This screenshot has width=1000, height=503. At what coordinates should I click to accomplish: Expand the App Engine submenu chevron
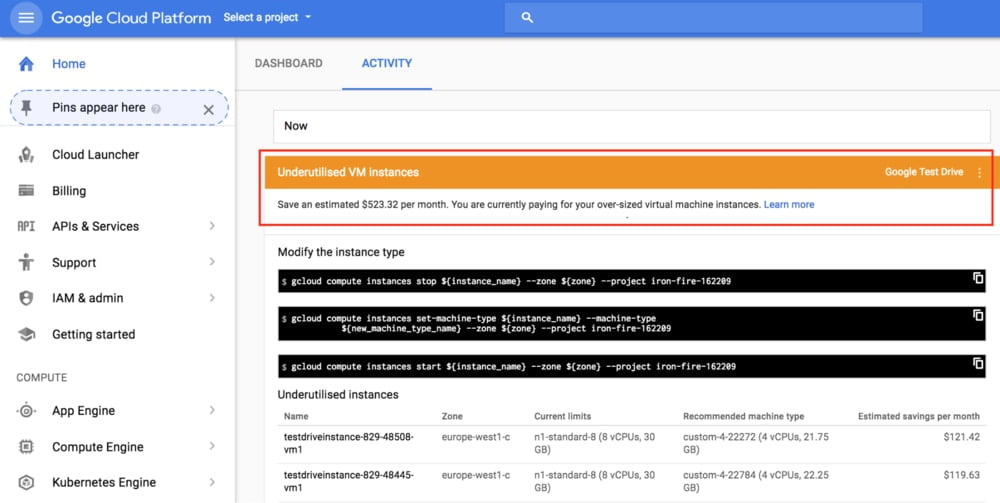[x=212, y=410]
